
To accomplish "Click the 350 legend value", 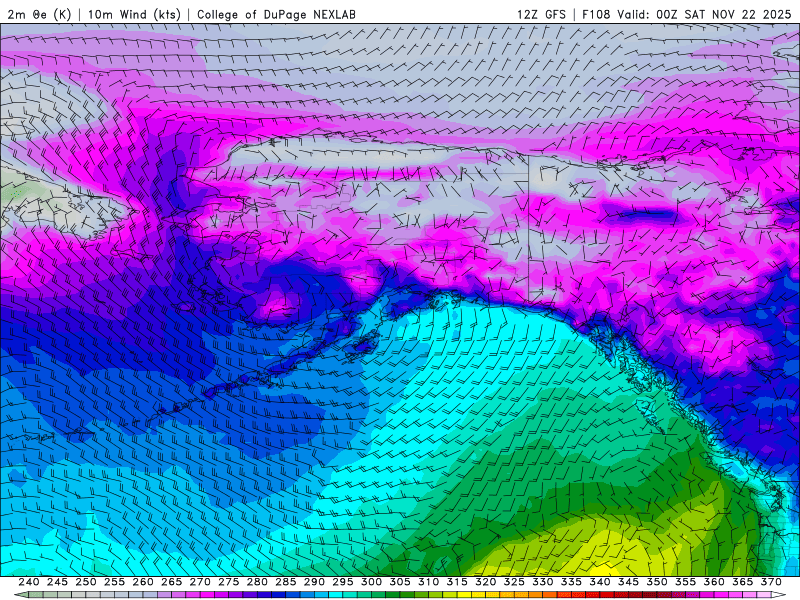I will point(657,582).
